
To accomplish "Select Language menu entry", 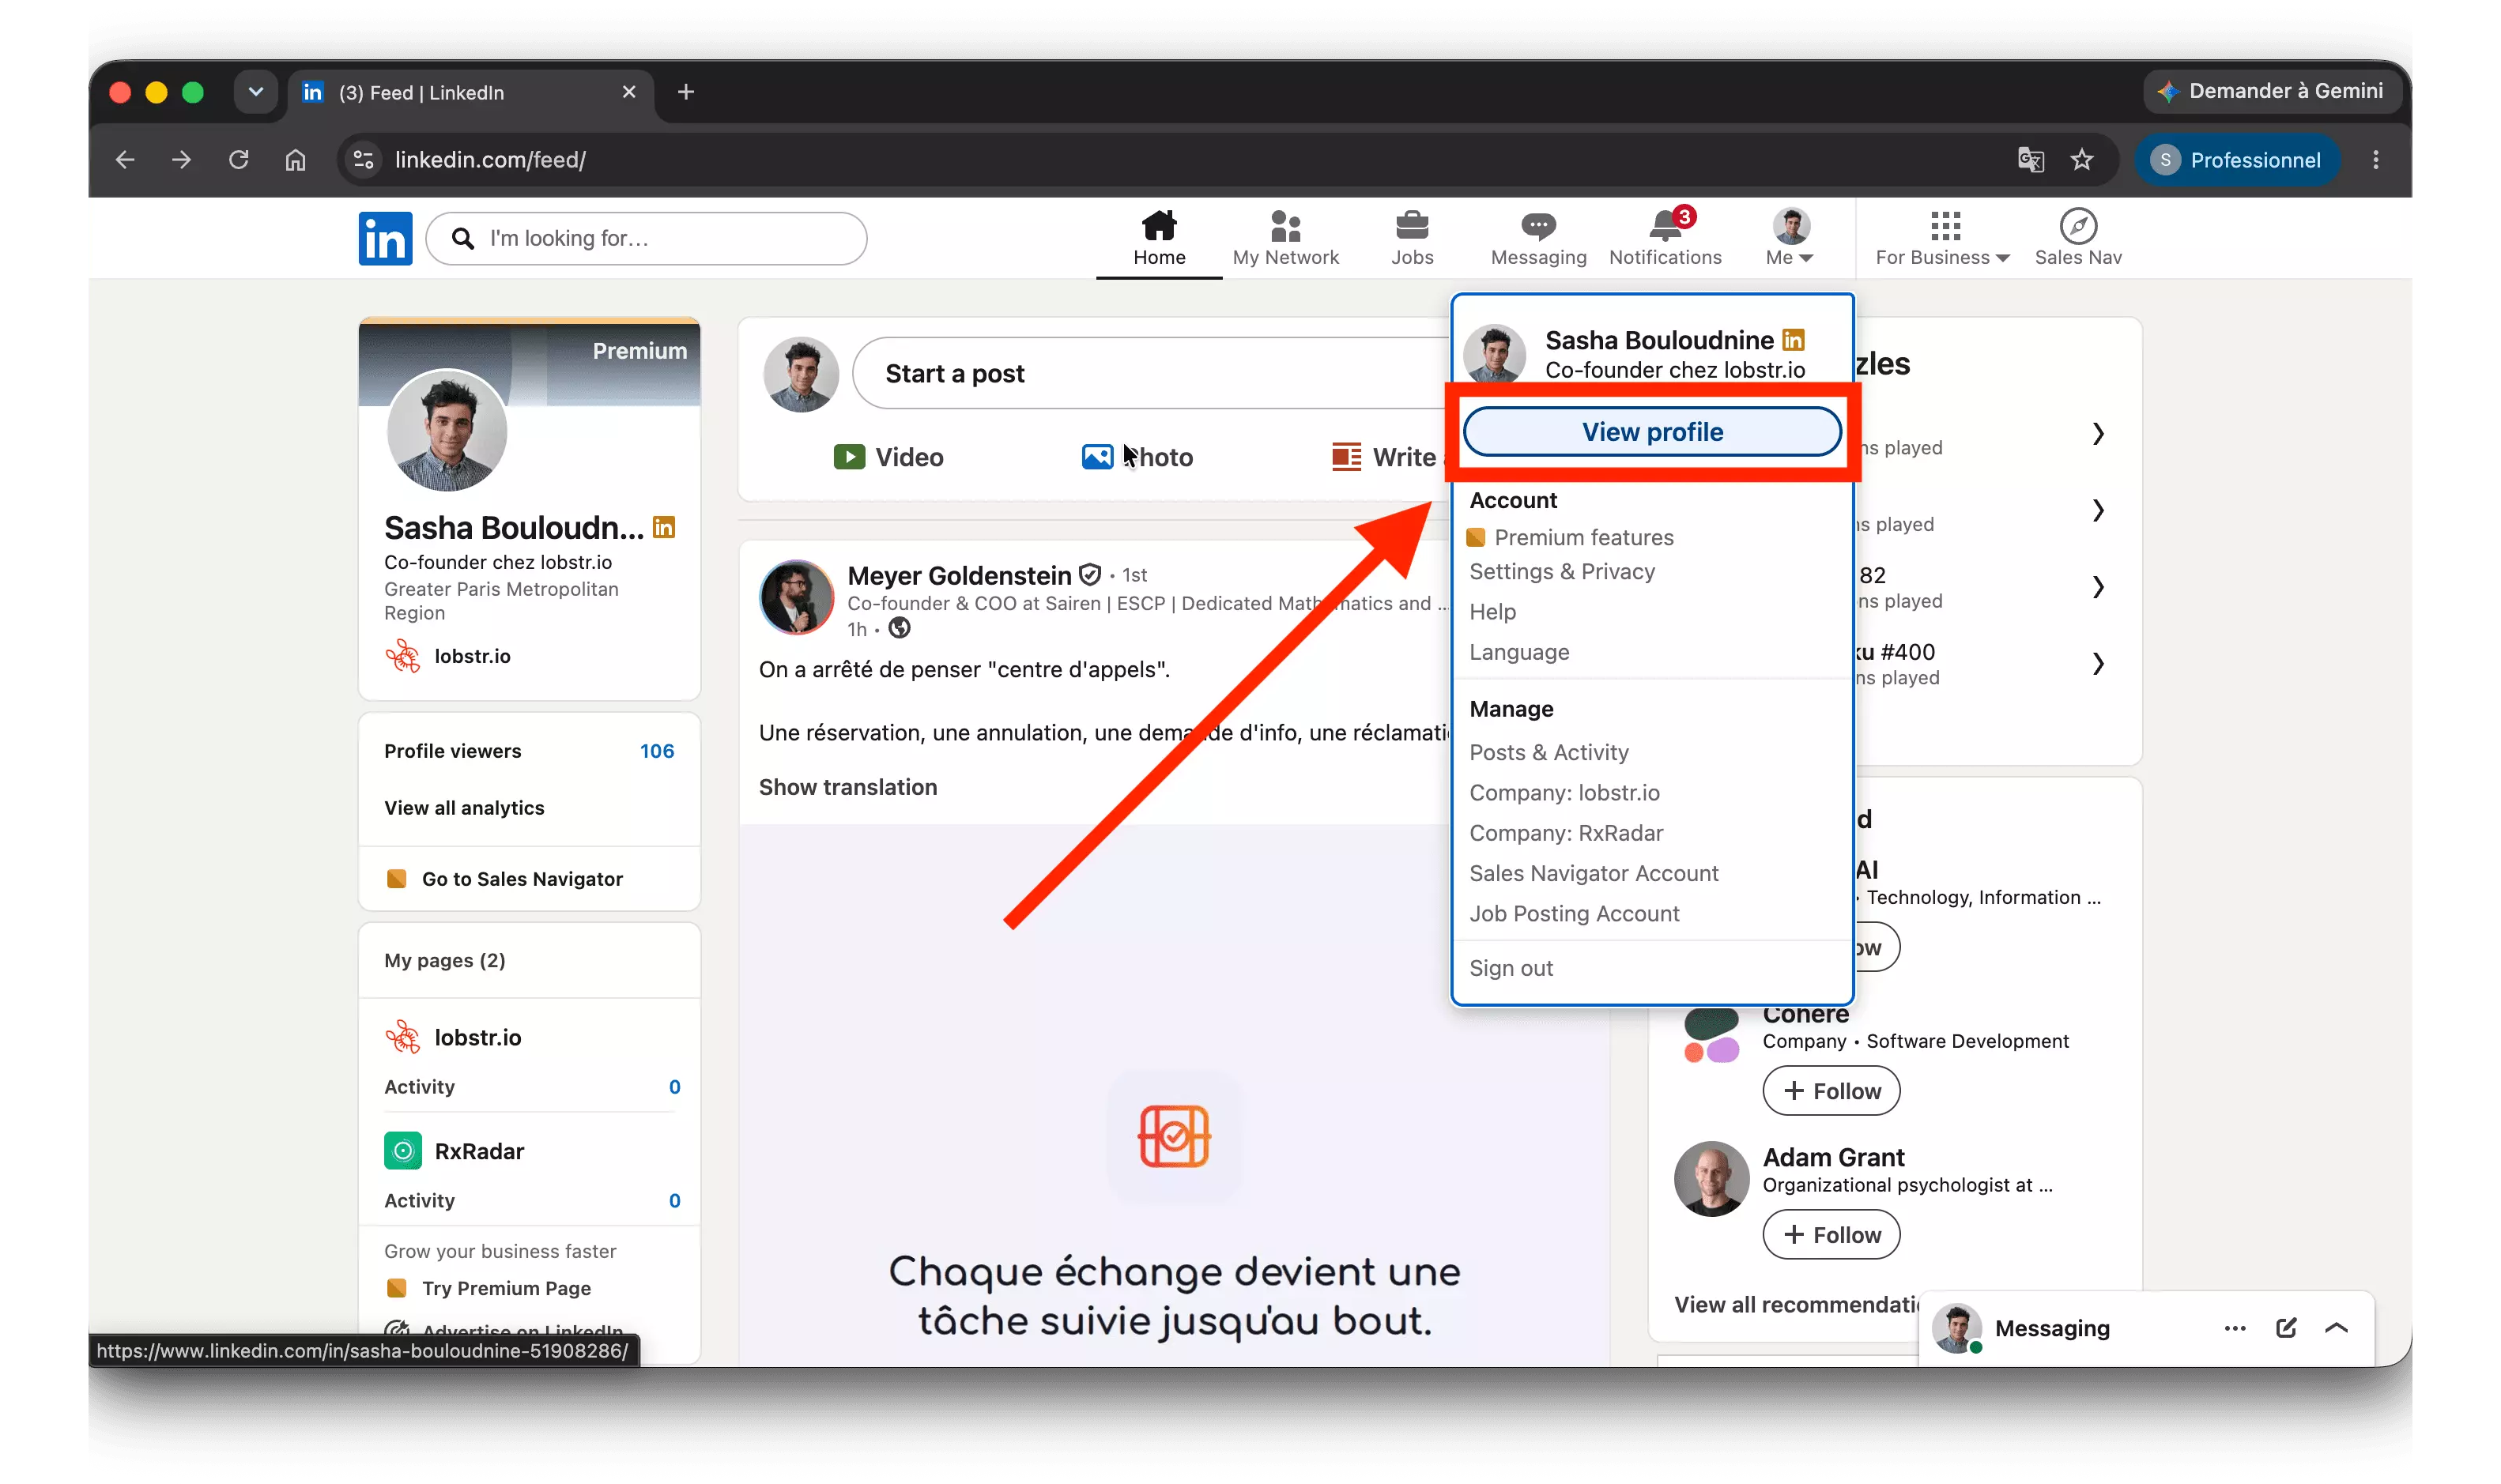I will [x=1519, y=652].
